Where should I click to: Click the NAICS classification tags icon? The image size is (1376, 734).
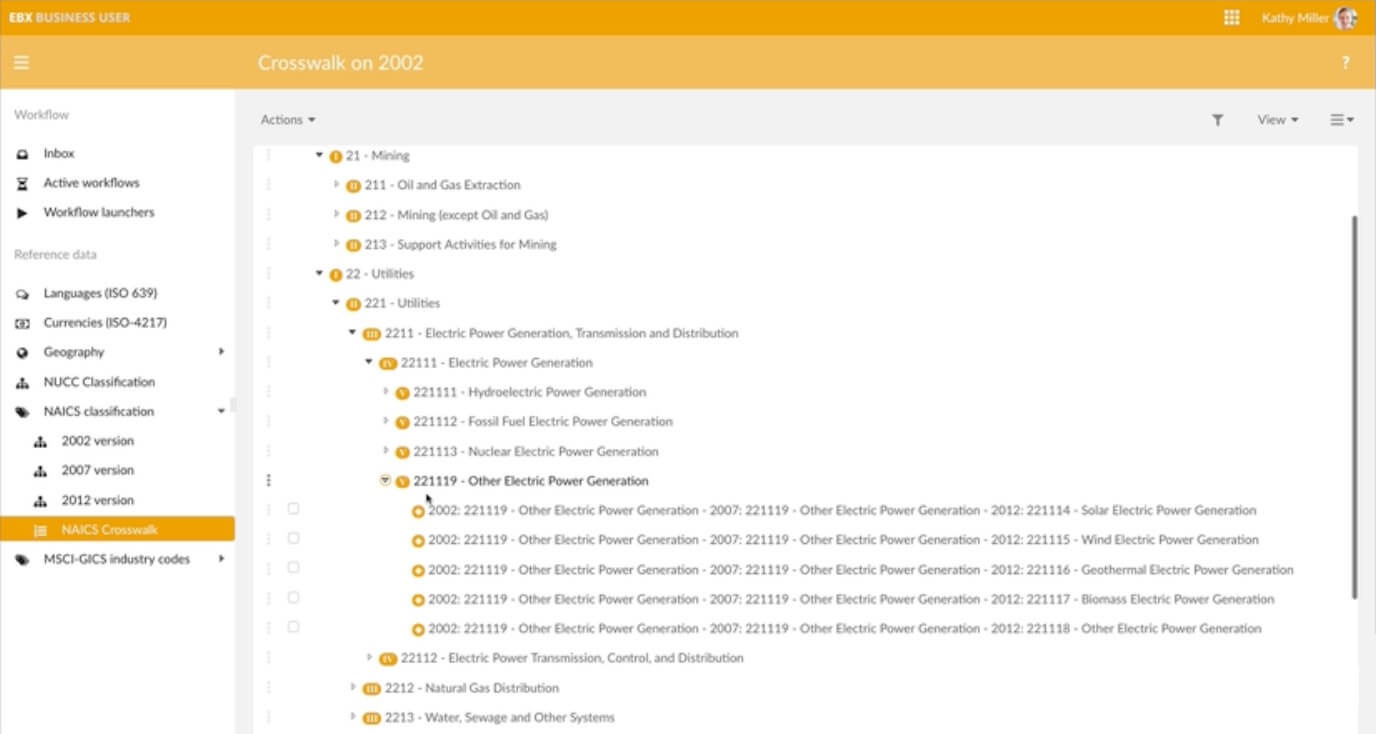(x=22, y=412)
